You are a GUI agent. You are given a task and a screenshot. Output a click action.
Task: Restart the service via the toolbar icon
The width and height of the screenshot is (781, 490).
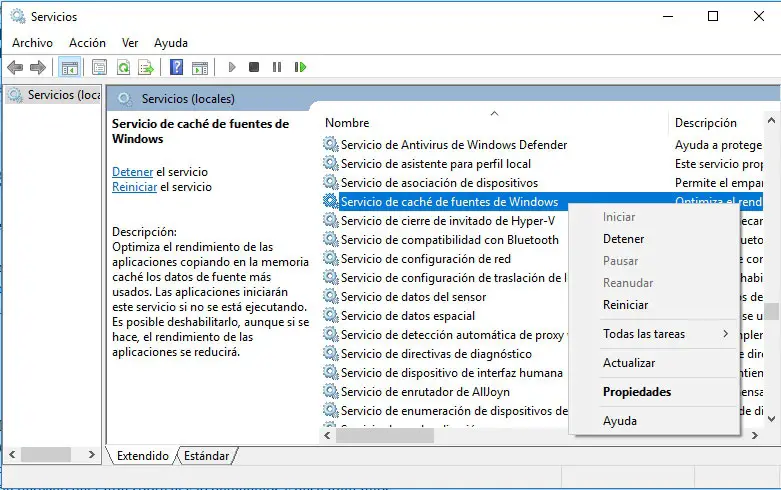pos(300,68)
